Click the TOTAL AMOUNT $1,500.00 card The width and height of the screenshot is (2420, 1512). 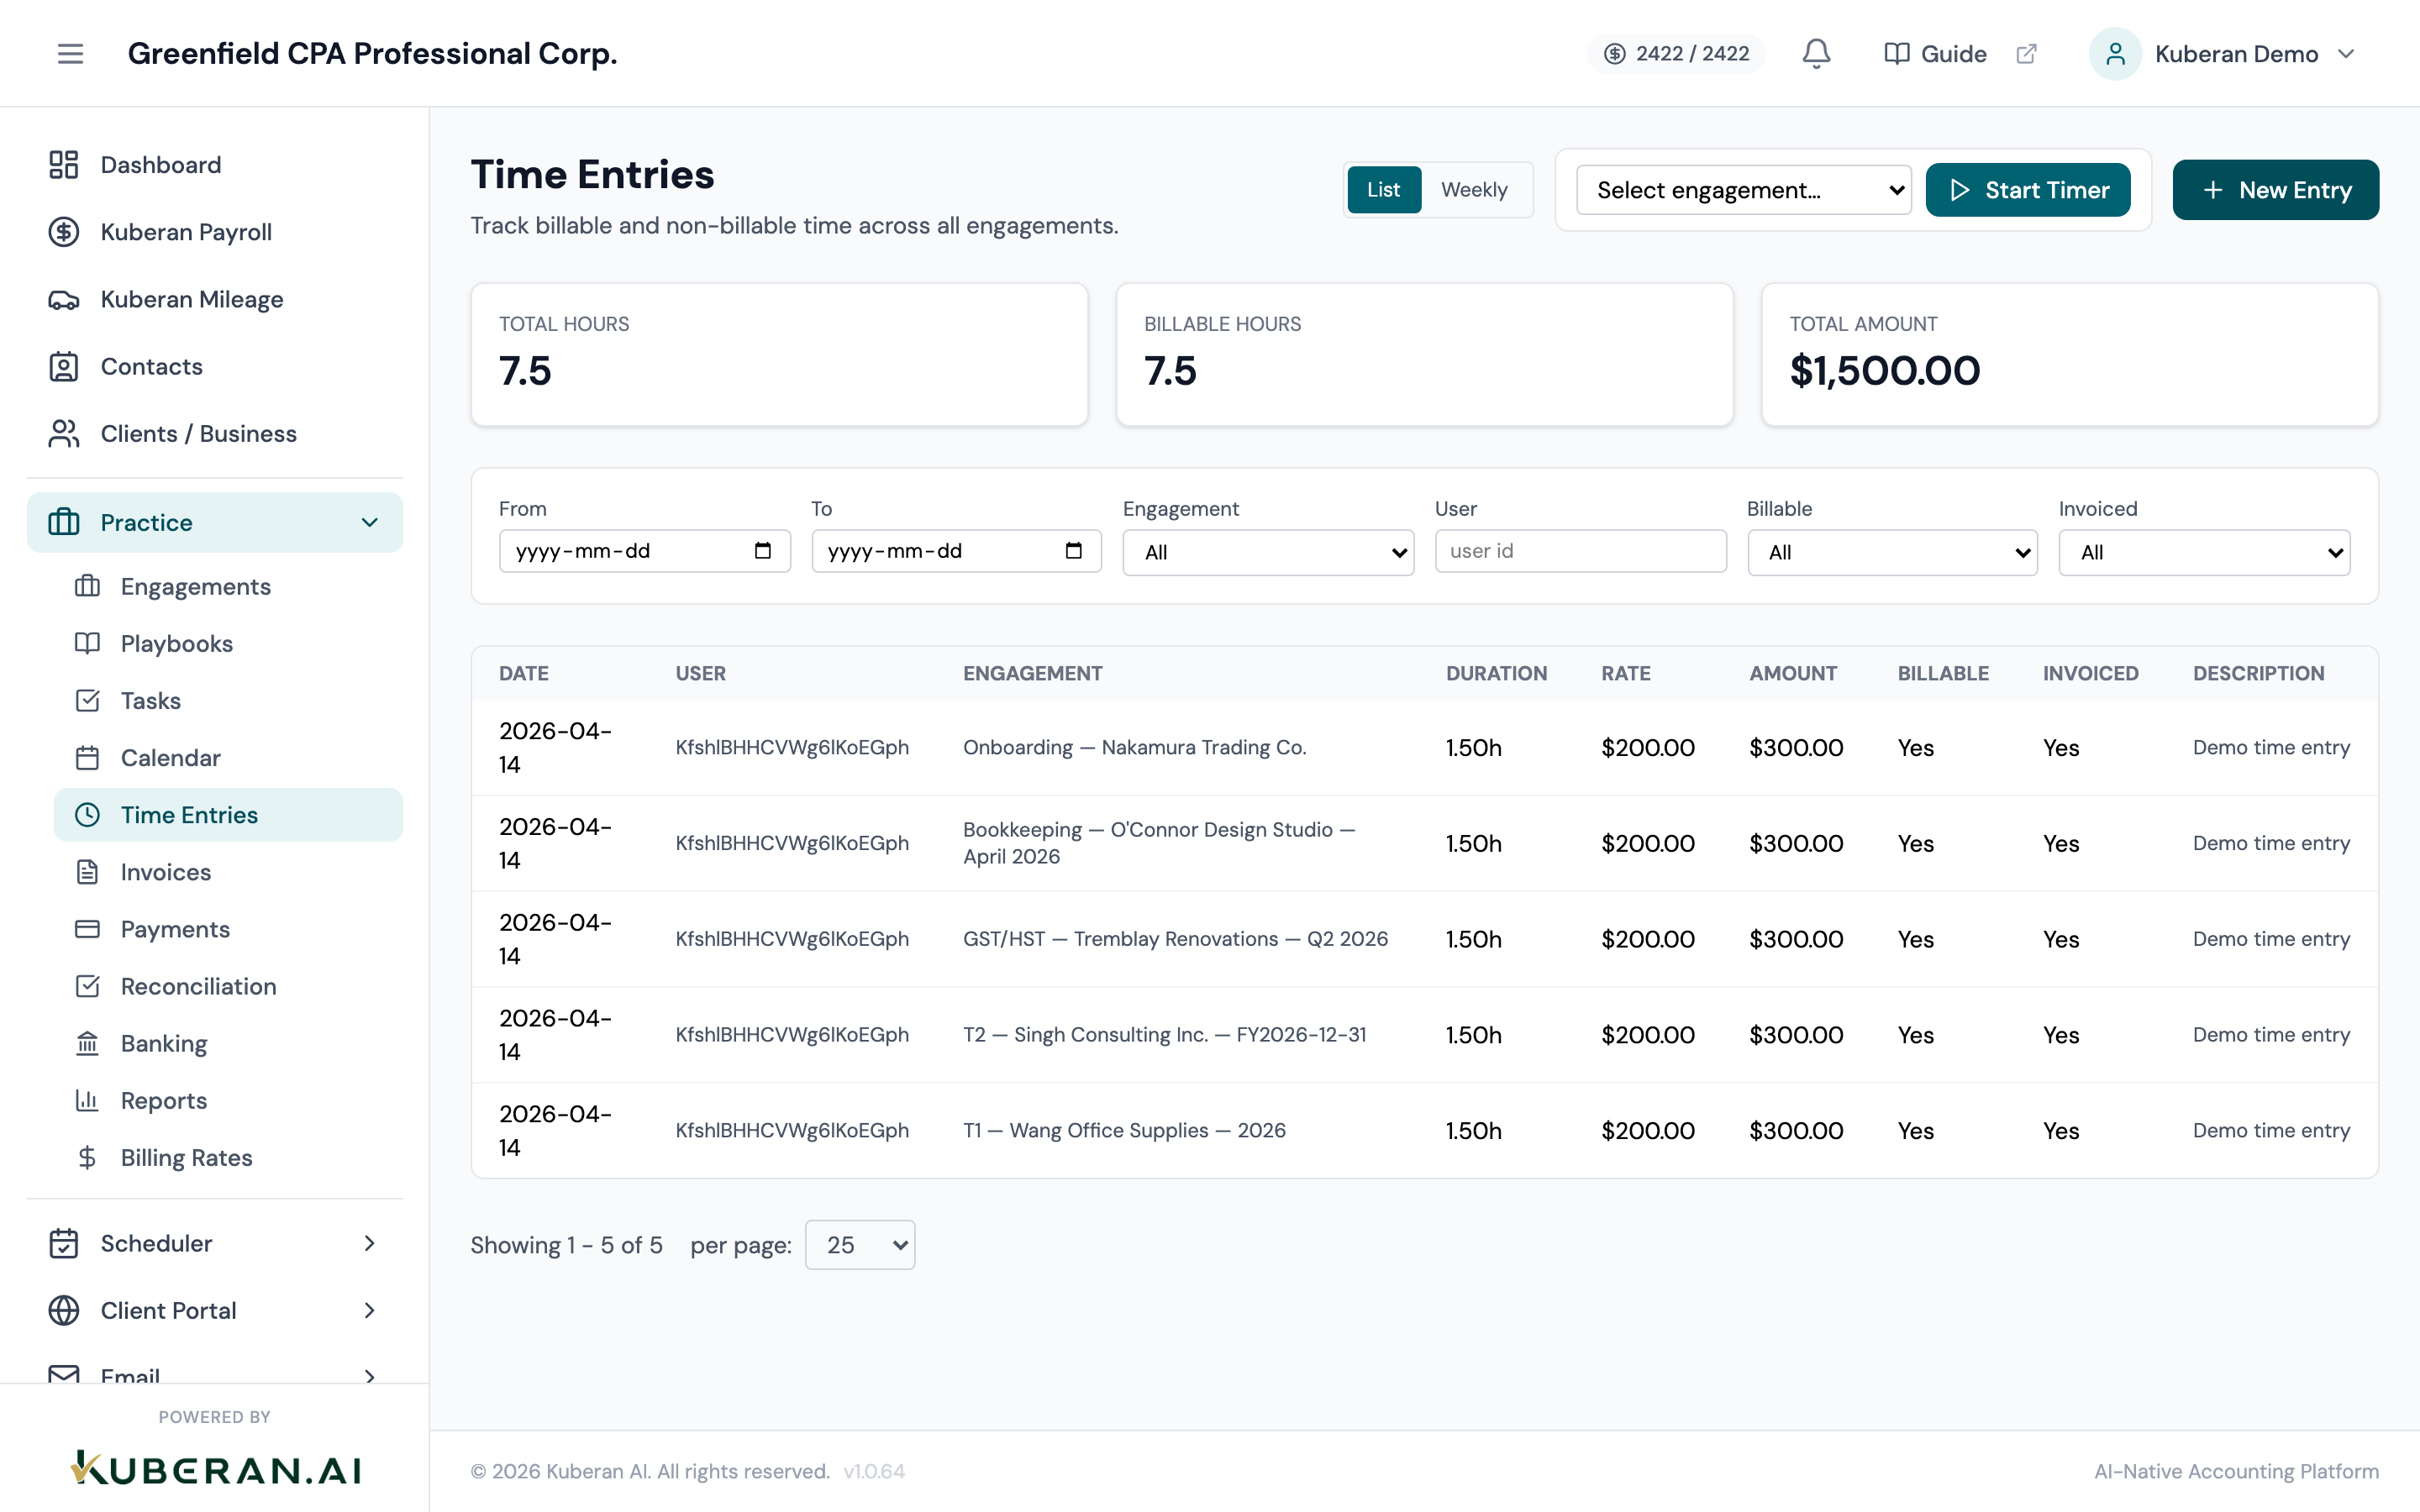2069,355
